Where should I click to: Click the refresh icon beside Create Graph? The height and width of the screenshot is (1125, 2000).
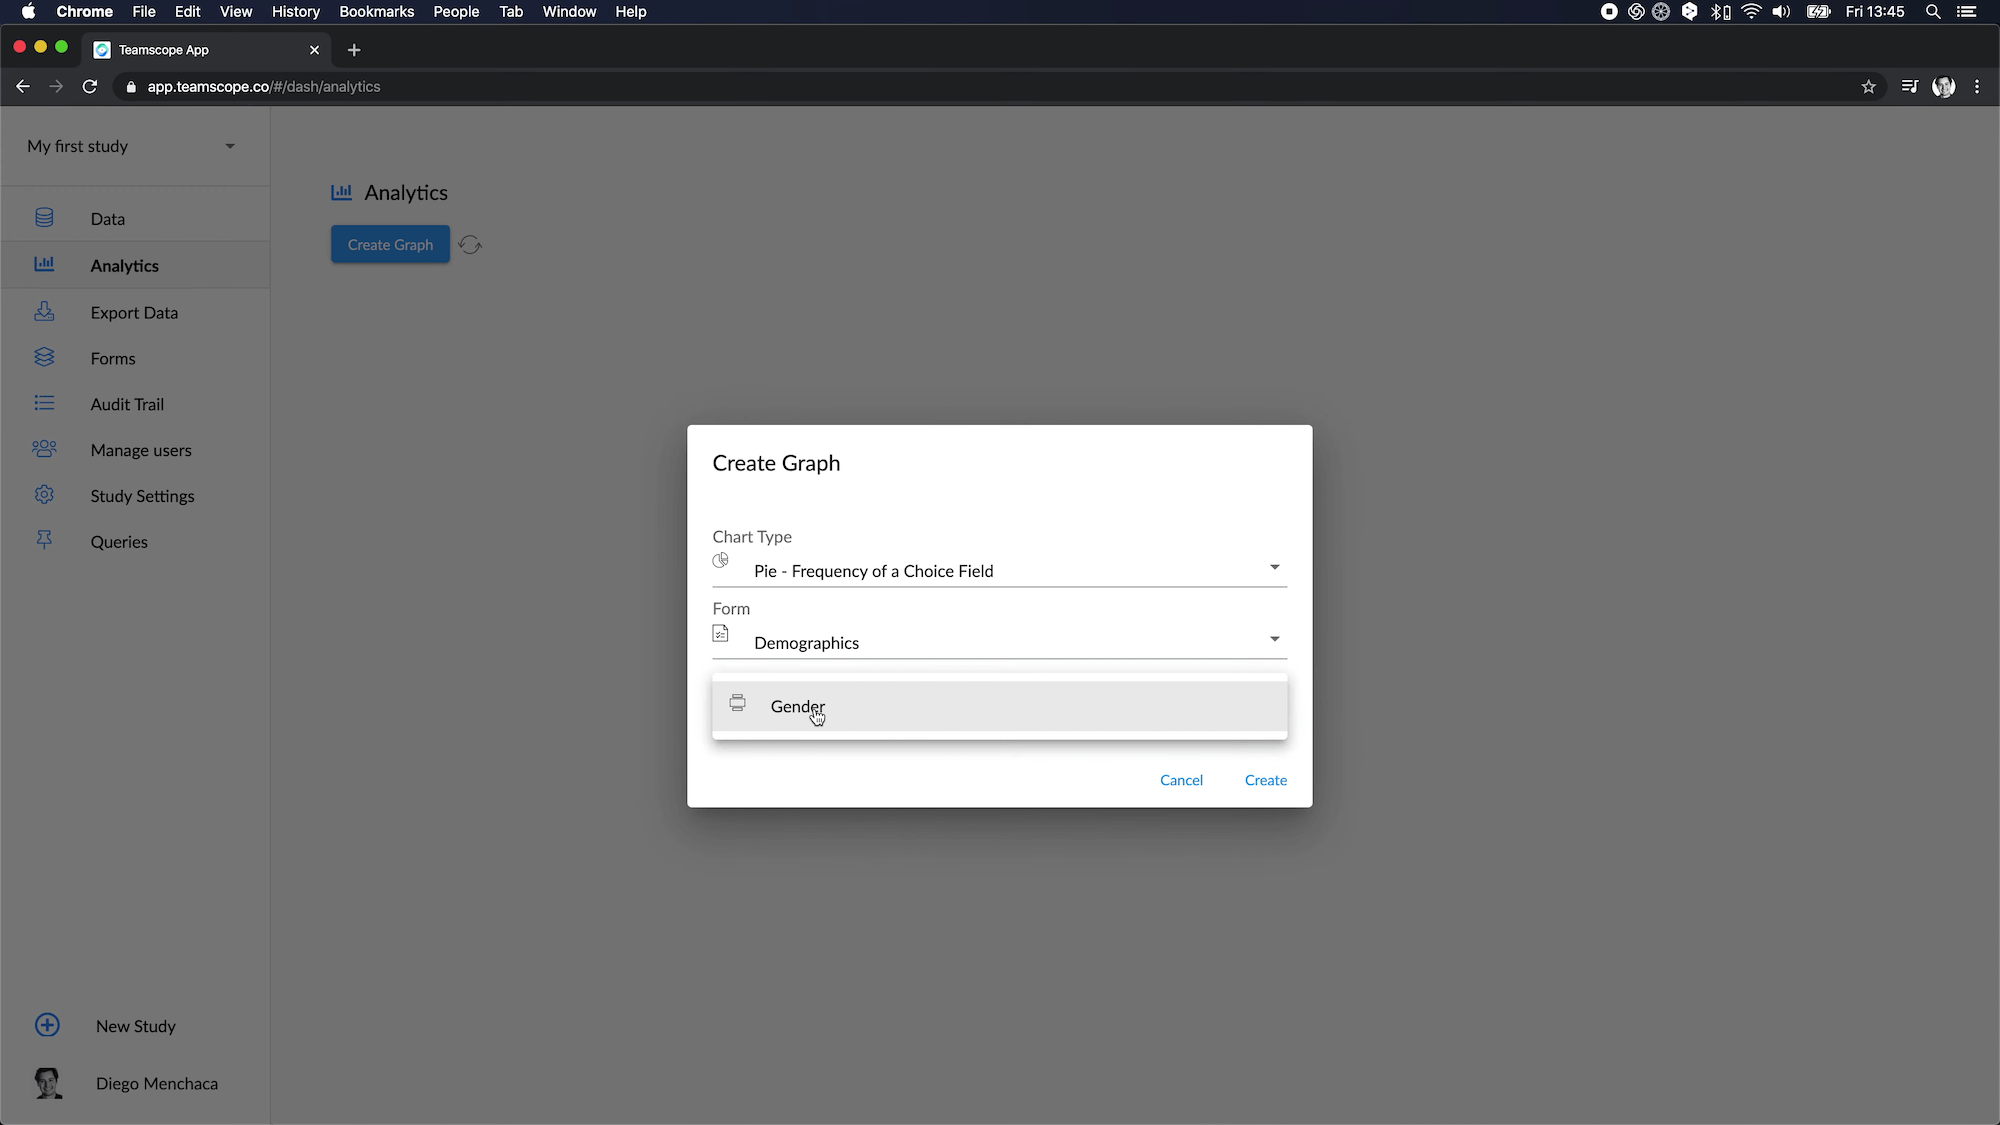click(470, 245)
